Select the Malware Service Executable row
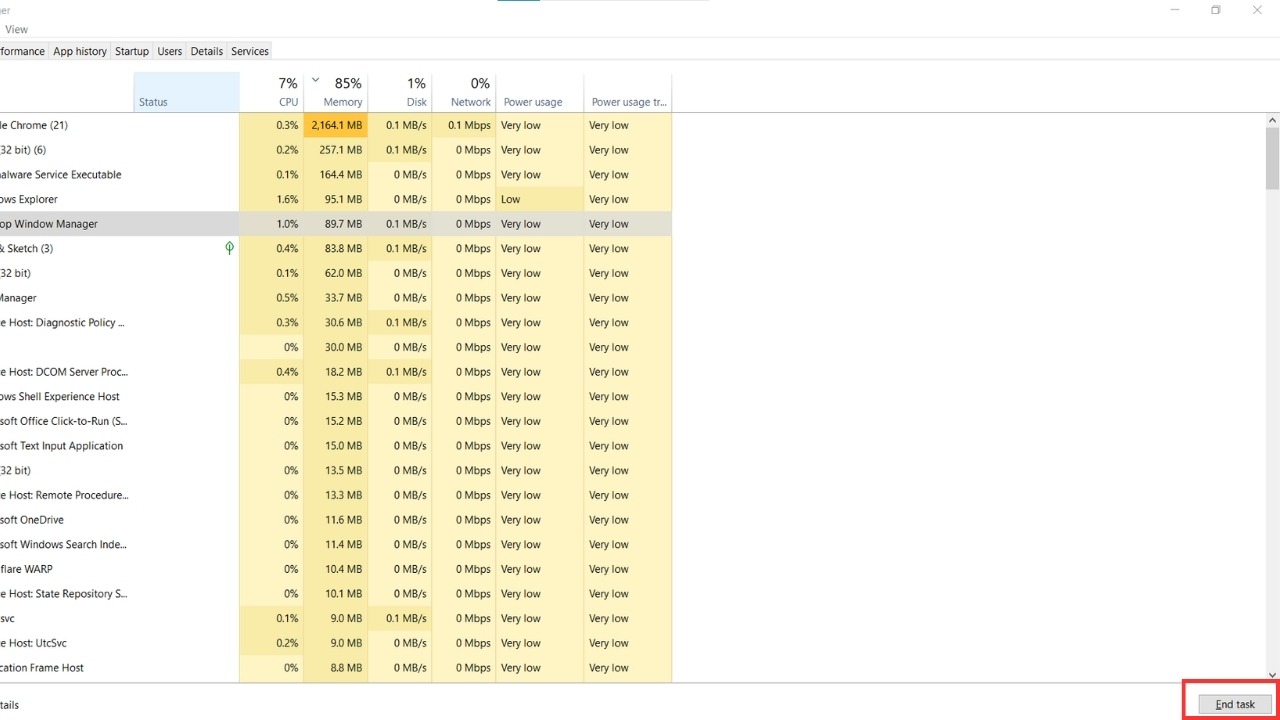This screenshot has width=1280, height=720. (x=336, y=174)
